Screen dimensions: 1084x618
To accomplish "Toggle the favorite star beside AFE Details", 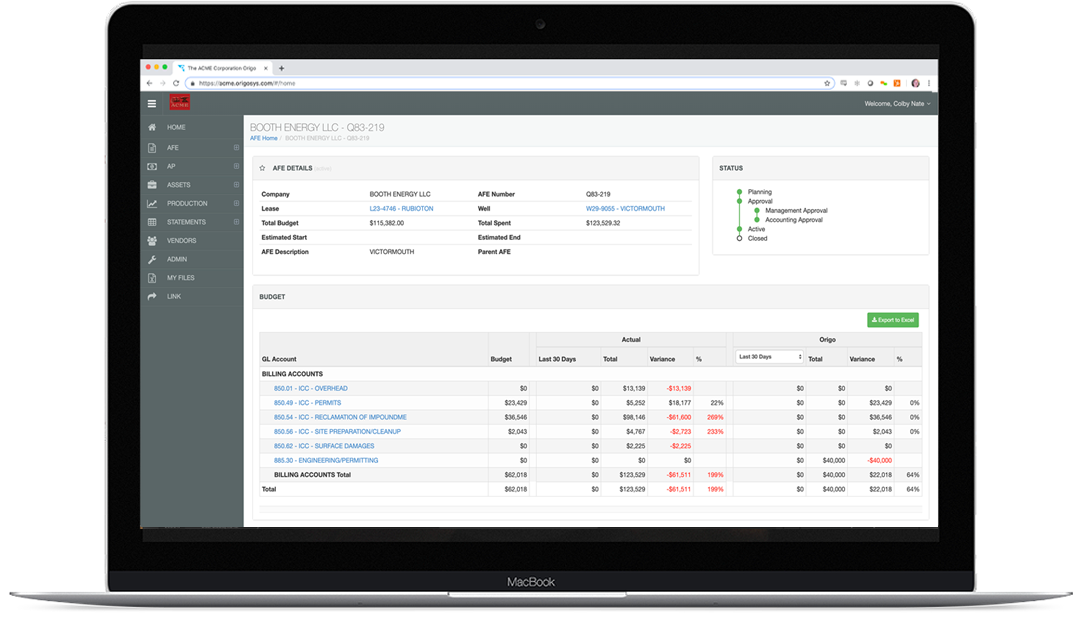I will click(x=263, y=168).
